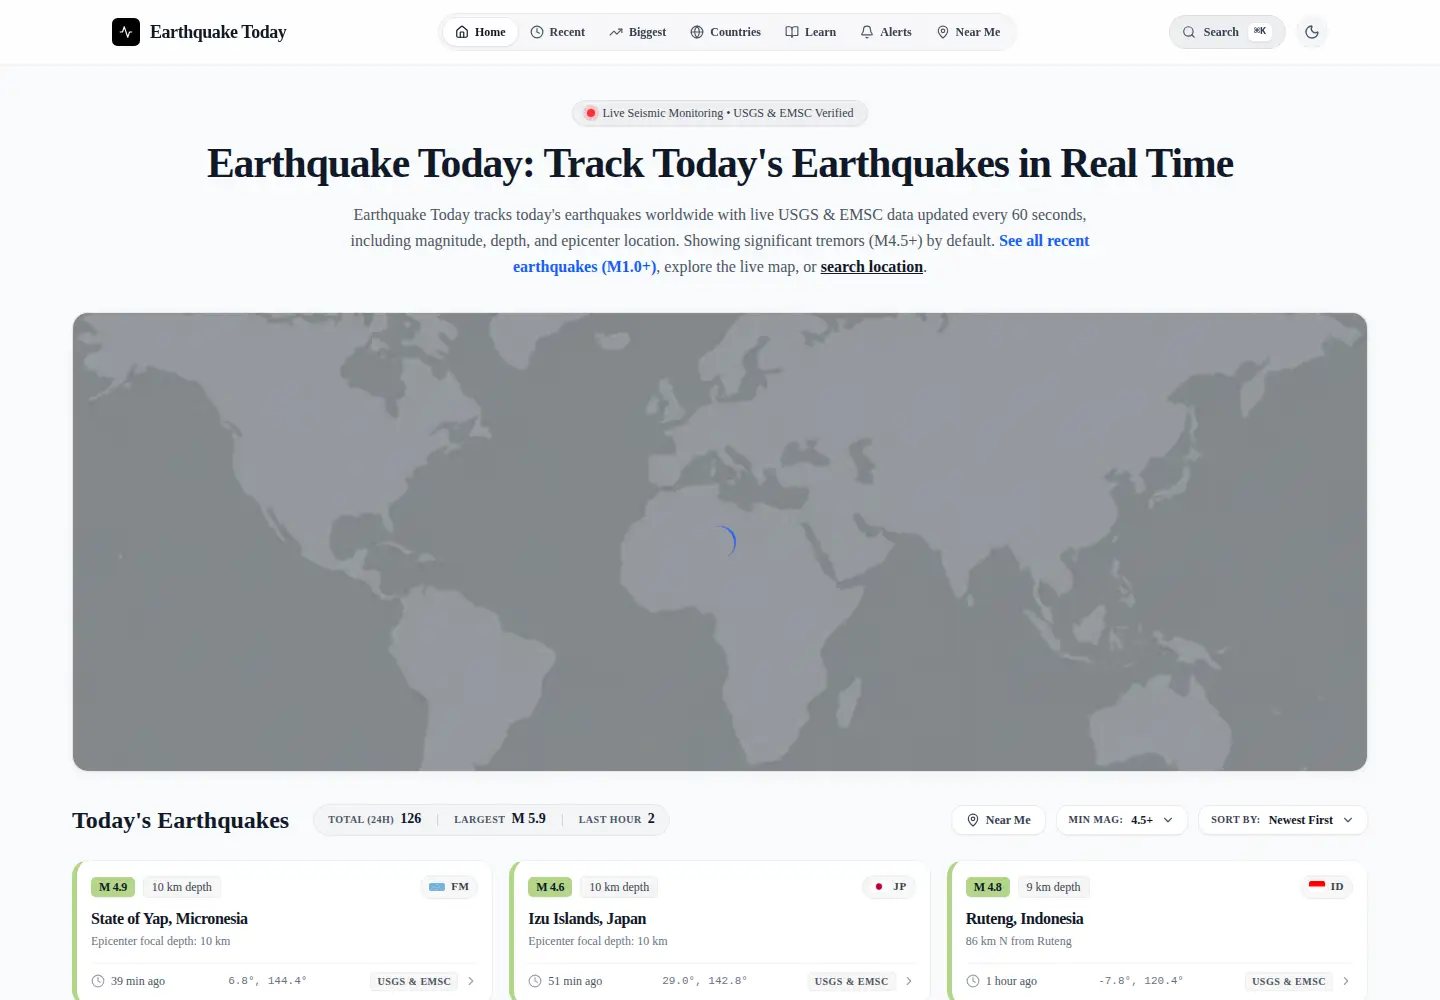Click the M 4.8 magnitude badge
Viewport: 1440px width, 1000px height.
[988, 887]
